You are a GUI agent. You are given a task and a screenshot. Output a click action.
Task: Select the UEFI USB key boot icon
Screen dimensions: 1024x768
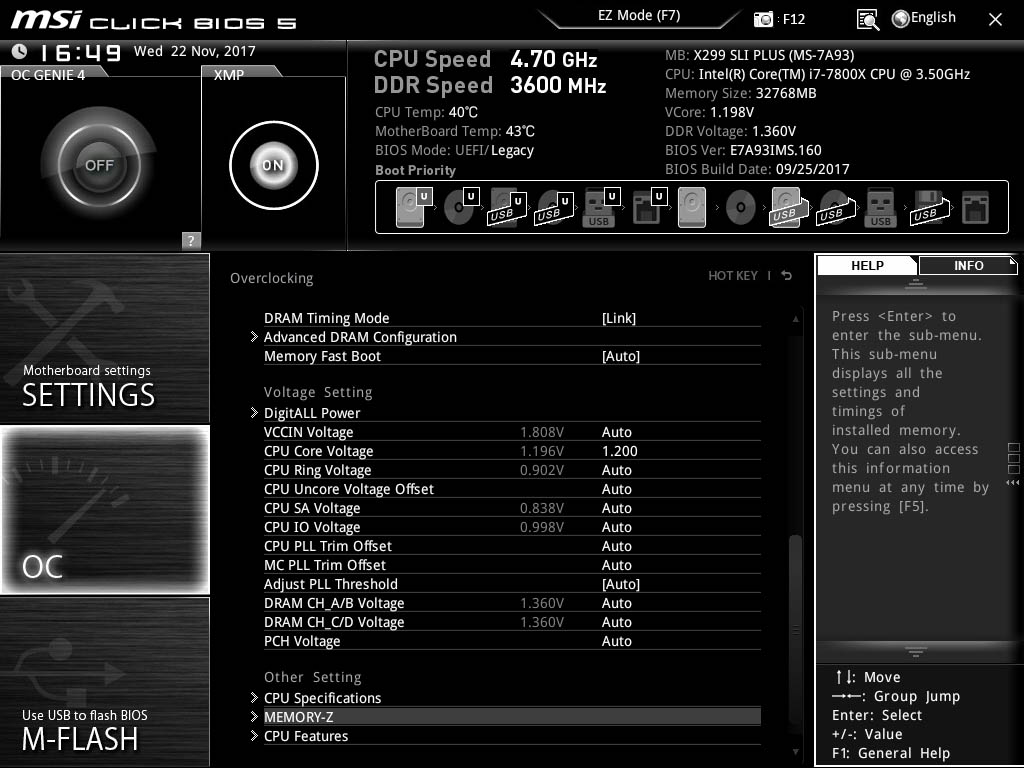click(601, 208)
